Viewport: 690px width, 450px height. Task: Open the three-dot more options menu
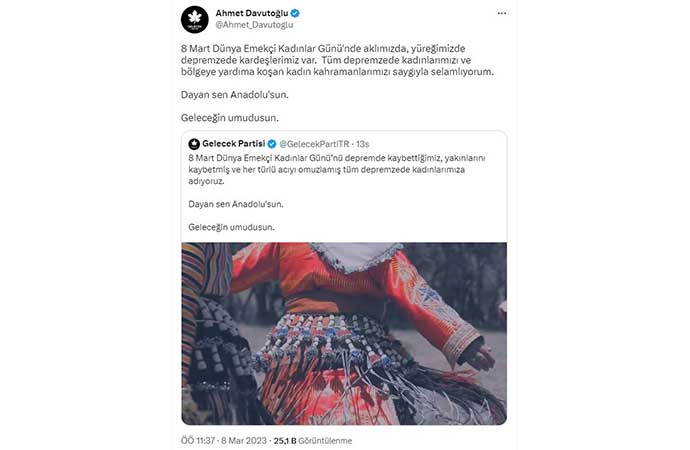coord(502,13)
